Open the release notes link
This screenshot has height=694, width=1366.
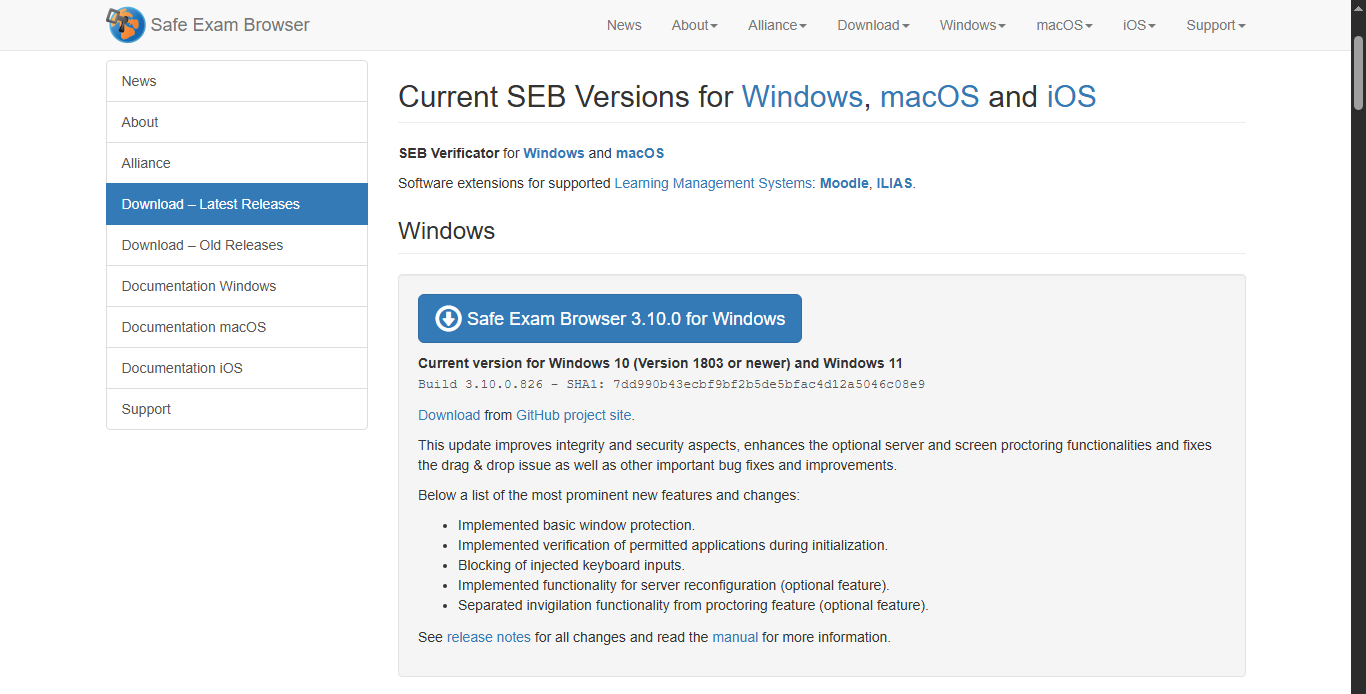pyautogui.click(x=489, y=637)
